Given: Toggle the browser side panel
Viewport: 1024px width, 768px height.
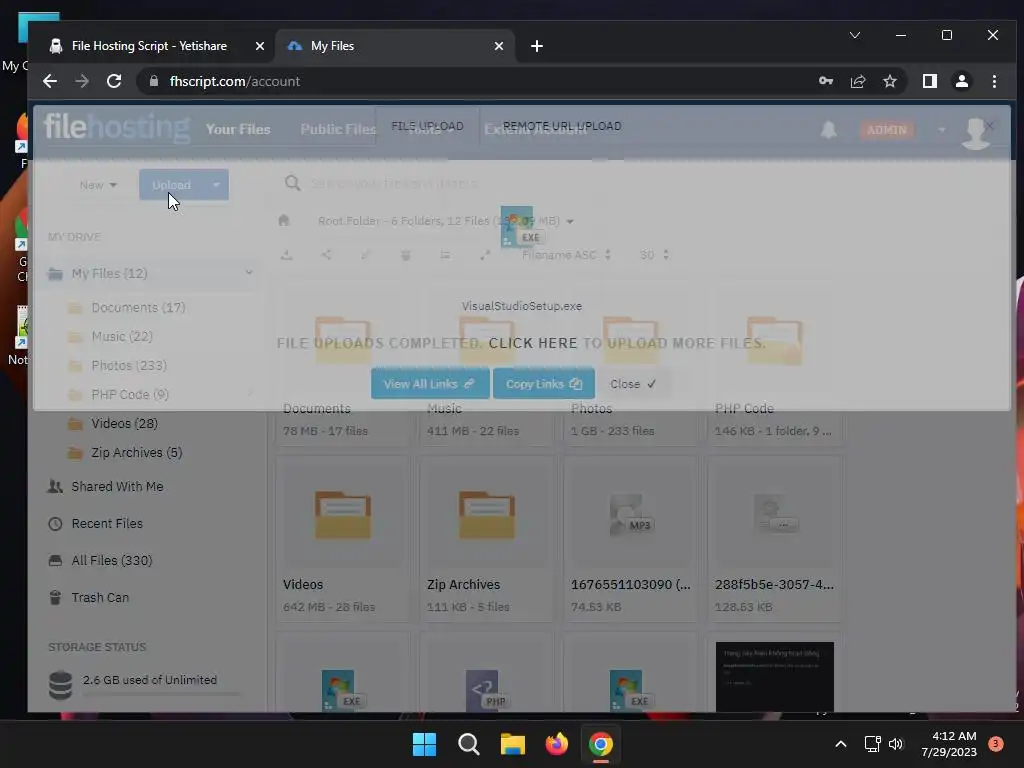Looking at the screenshot, I should pyautogui.click(x=930, y=81).
